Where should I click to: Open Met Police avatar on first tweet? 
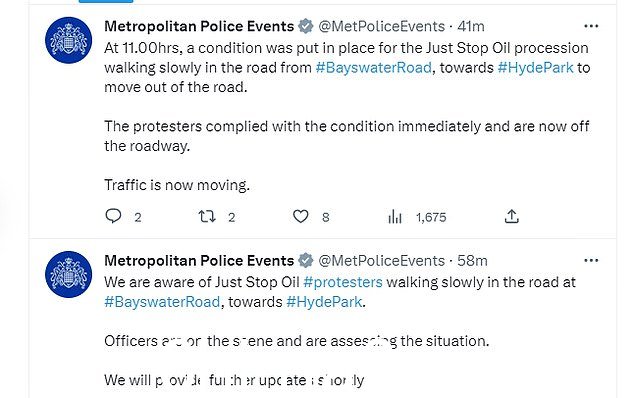click(x=68, y=40)
